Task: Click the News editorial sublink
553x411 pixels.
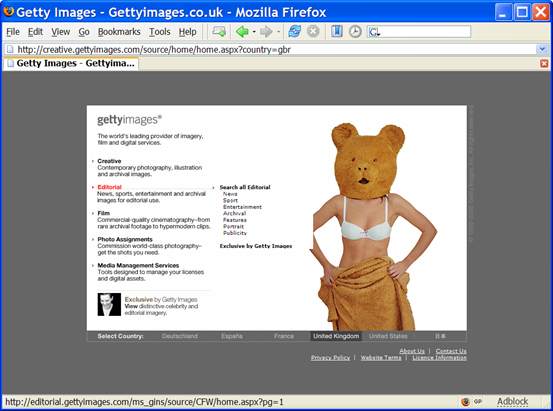Action: [x=230, y=194]
